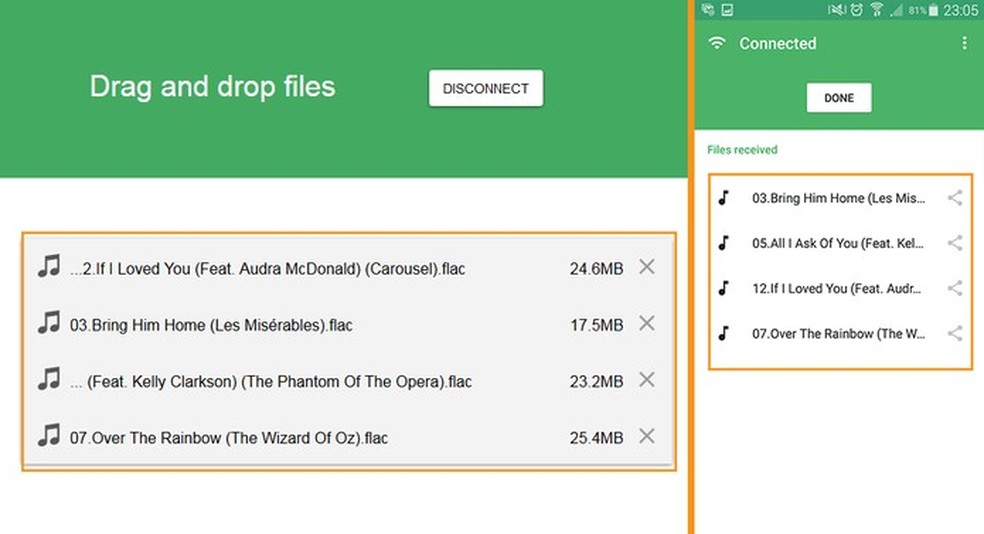This screenshot has width=984, height=534.
Task: Click the 25.4MB file size
Action: [596, 439]
